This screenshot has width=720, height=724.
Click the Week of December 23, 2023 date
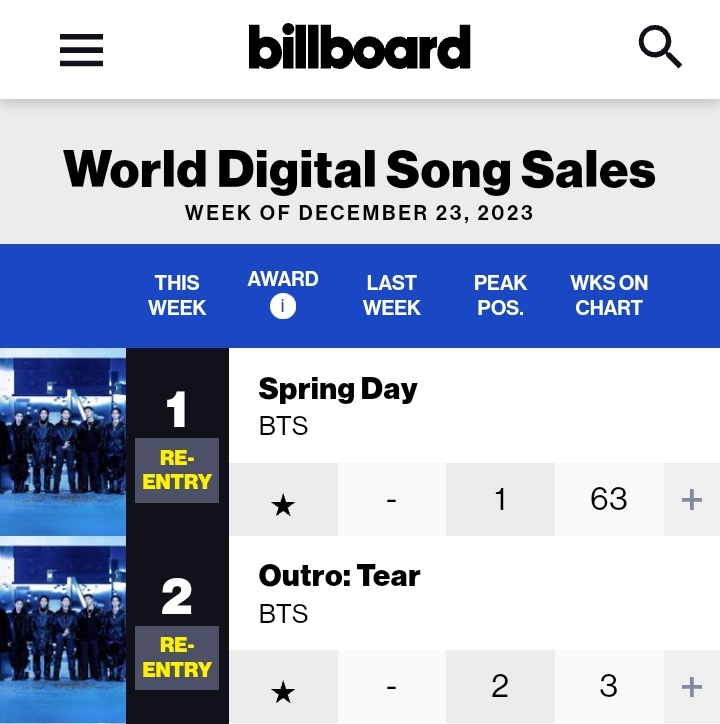(359, 213)
